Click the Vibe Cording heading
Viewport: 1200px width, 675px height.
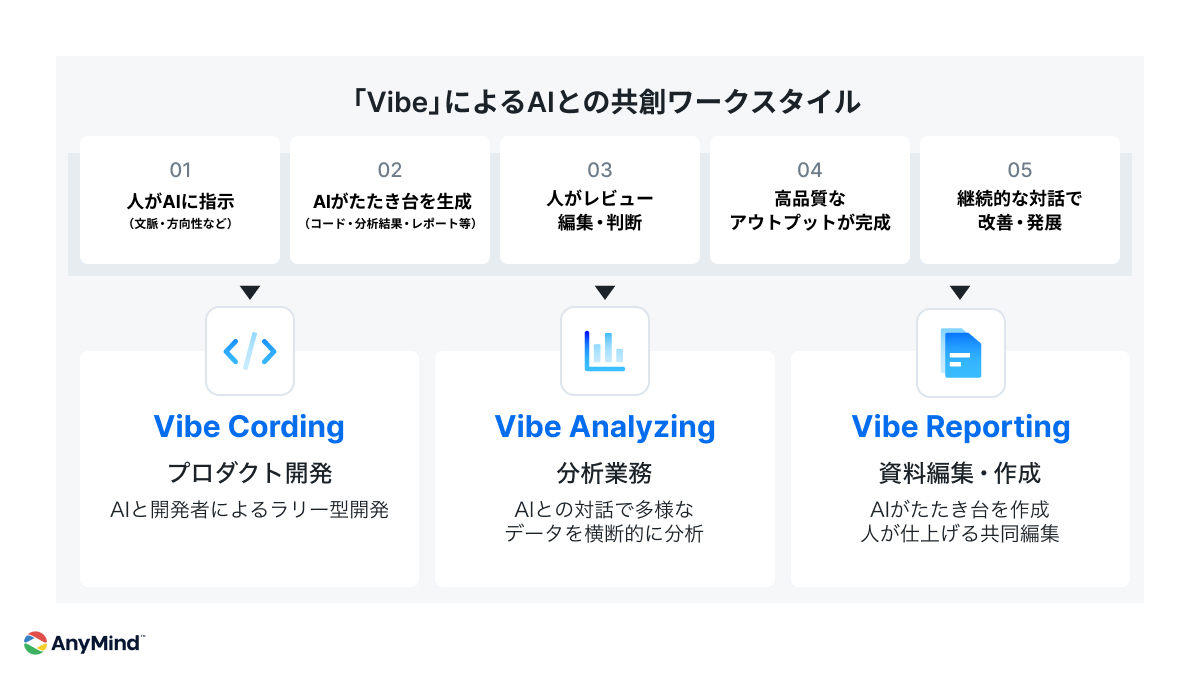[x=249, y=427]
